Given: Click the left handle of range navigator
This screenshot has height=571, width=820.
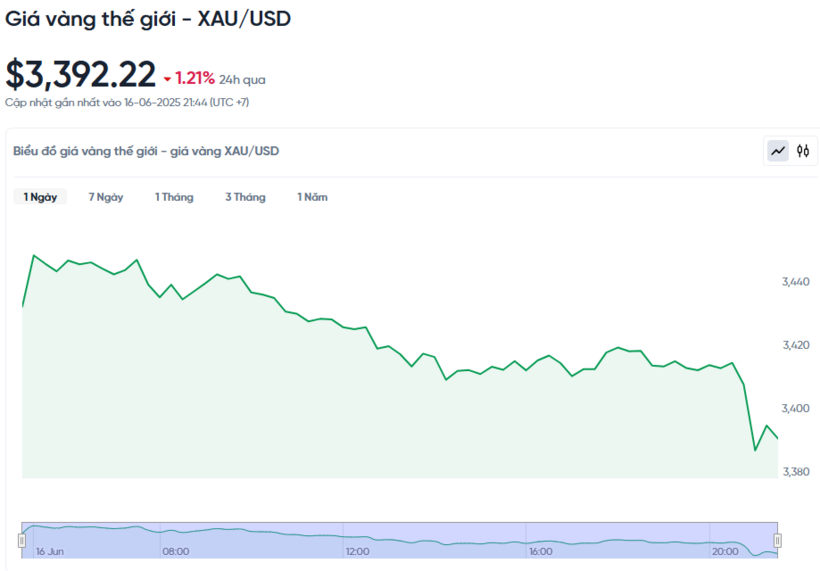Looking at the screenshot, I should (x=21, y=540).
